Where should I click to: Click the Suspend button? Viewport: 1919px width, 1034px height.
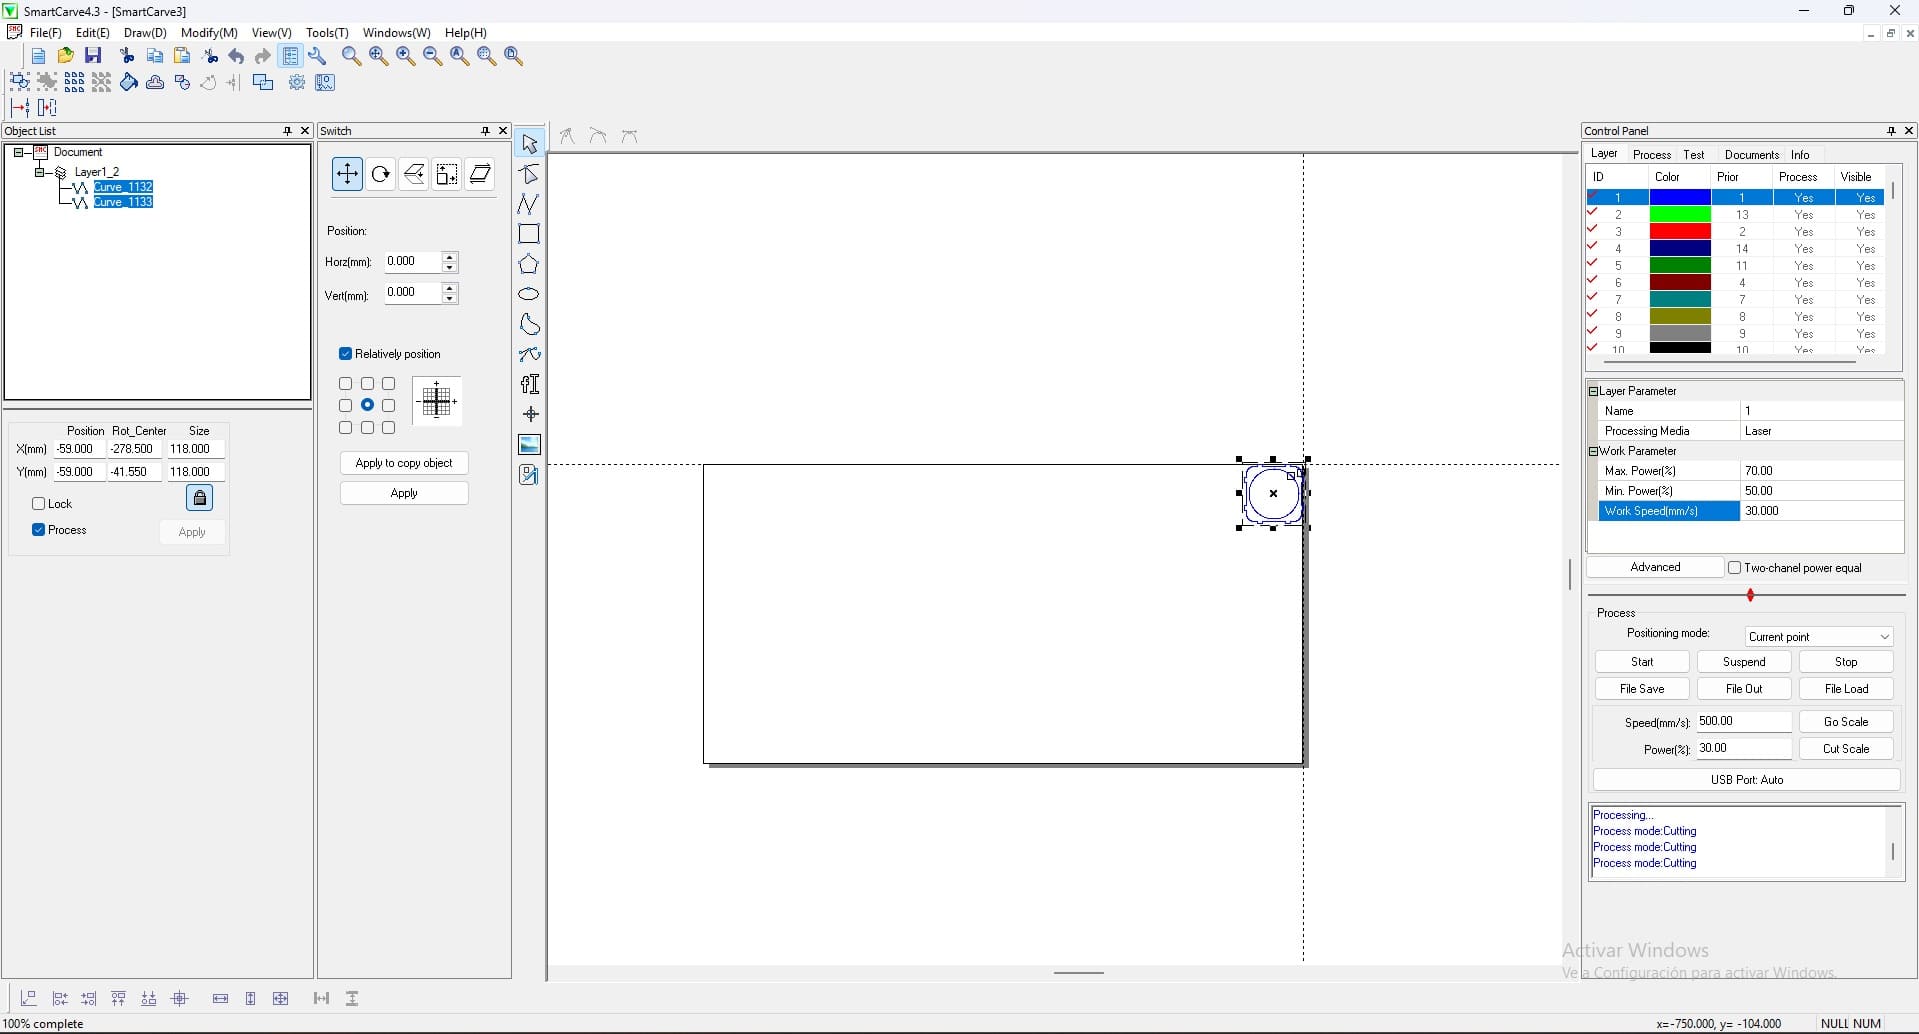click(1744, 662)
